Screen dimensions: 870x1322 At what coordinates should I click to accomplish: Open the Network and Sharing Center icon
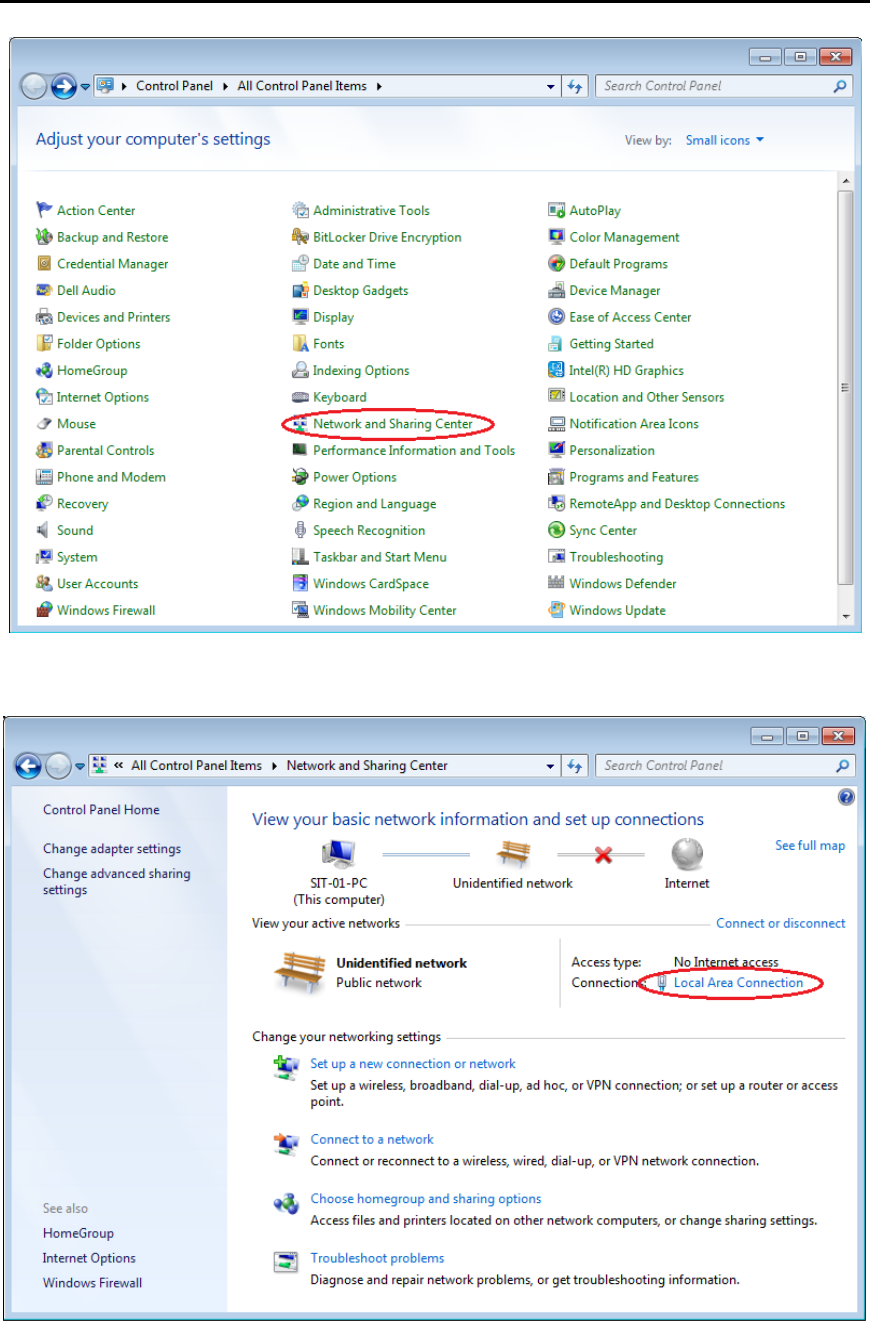point(300,424)
